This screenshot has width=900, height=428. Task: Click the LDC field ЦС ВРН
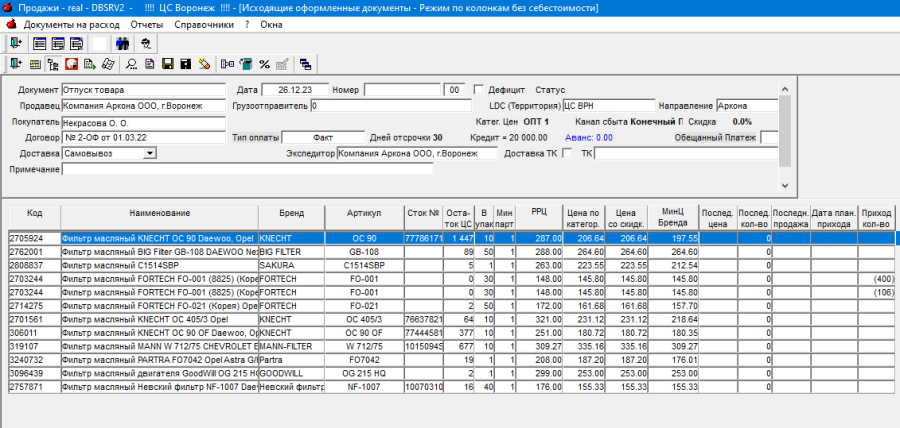pos(608,106)
